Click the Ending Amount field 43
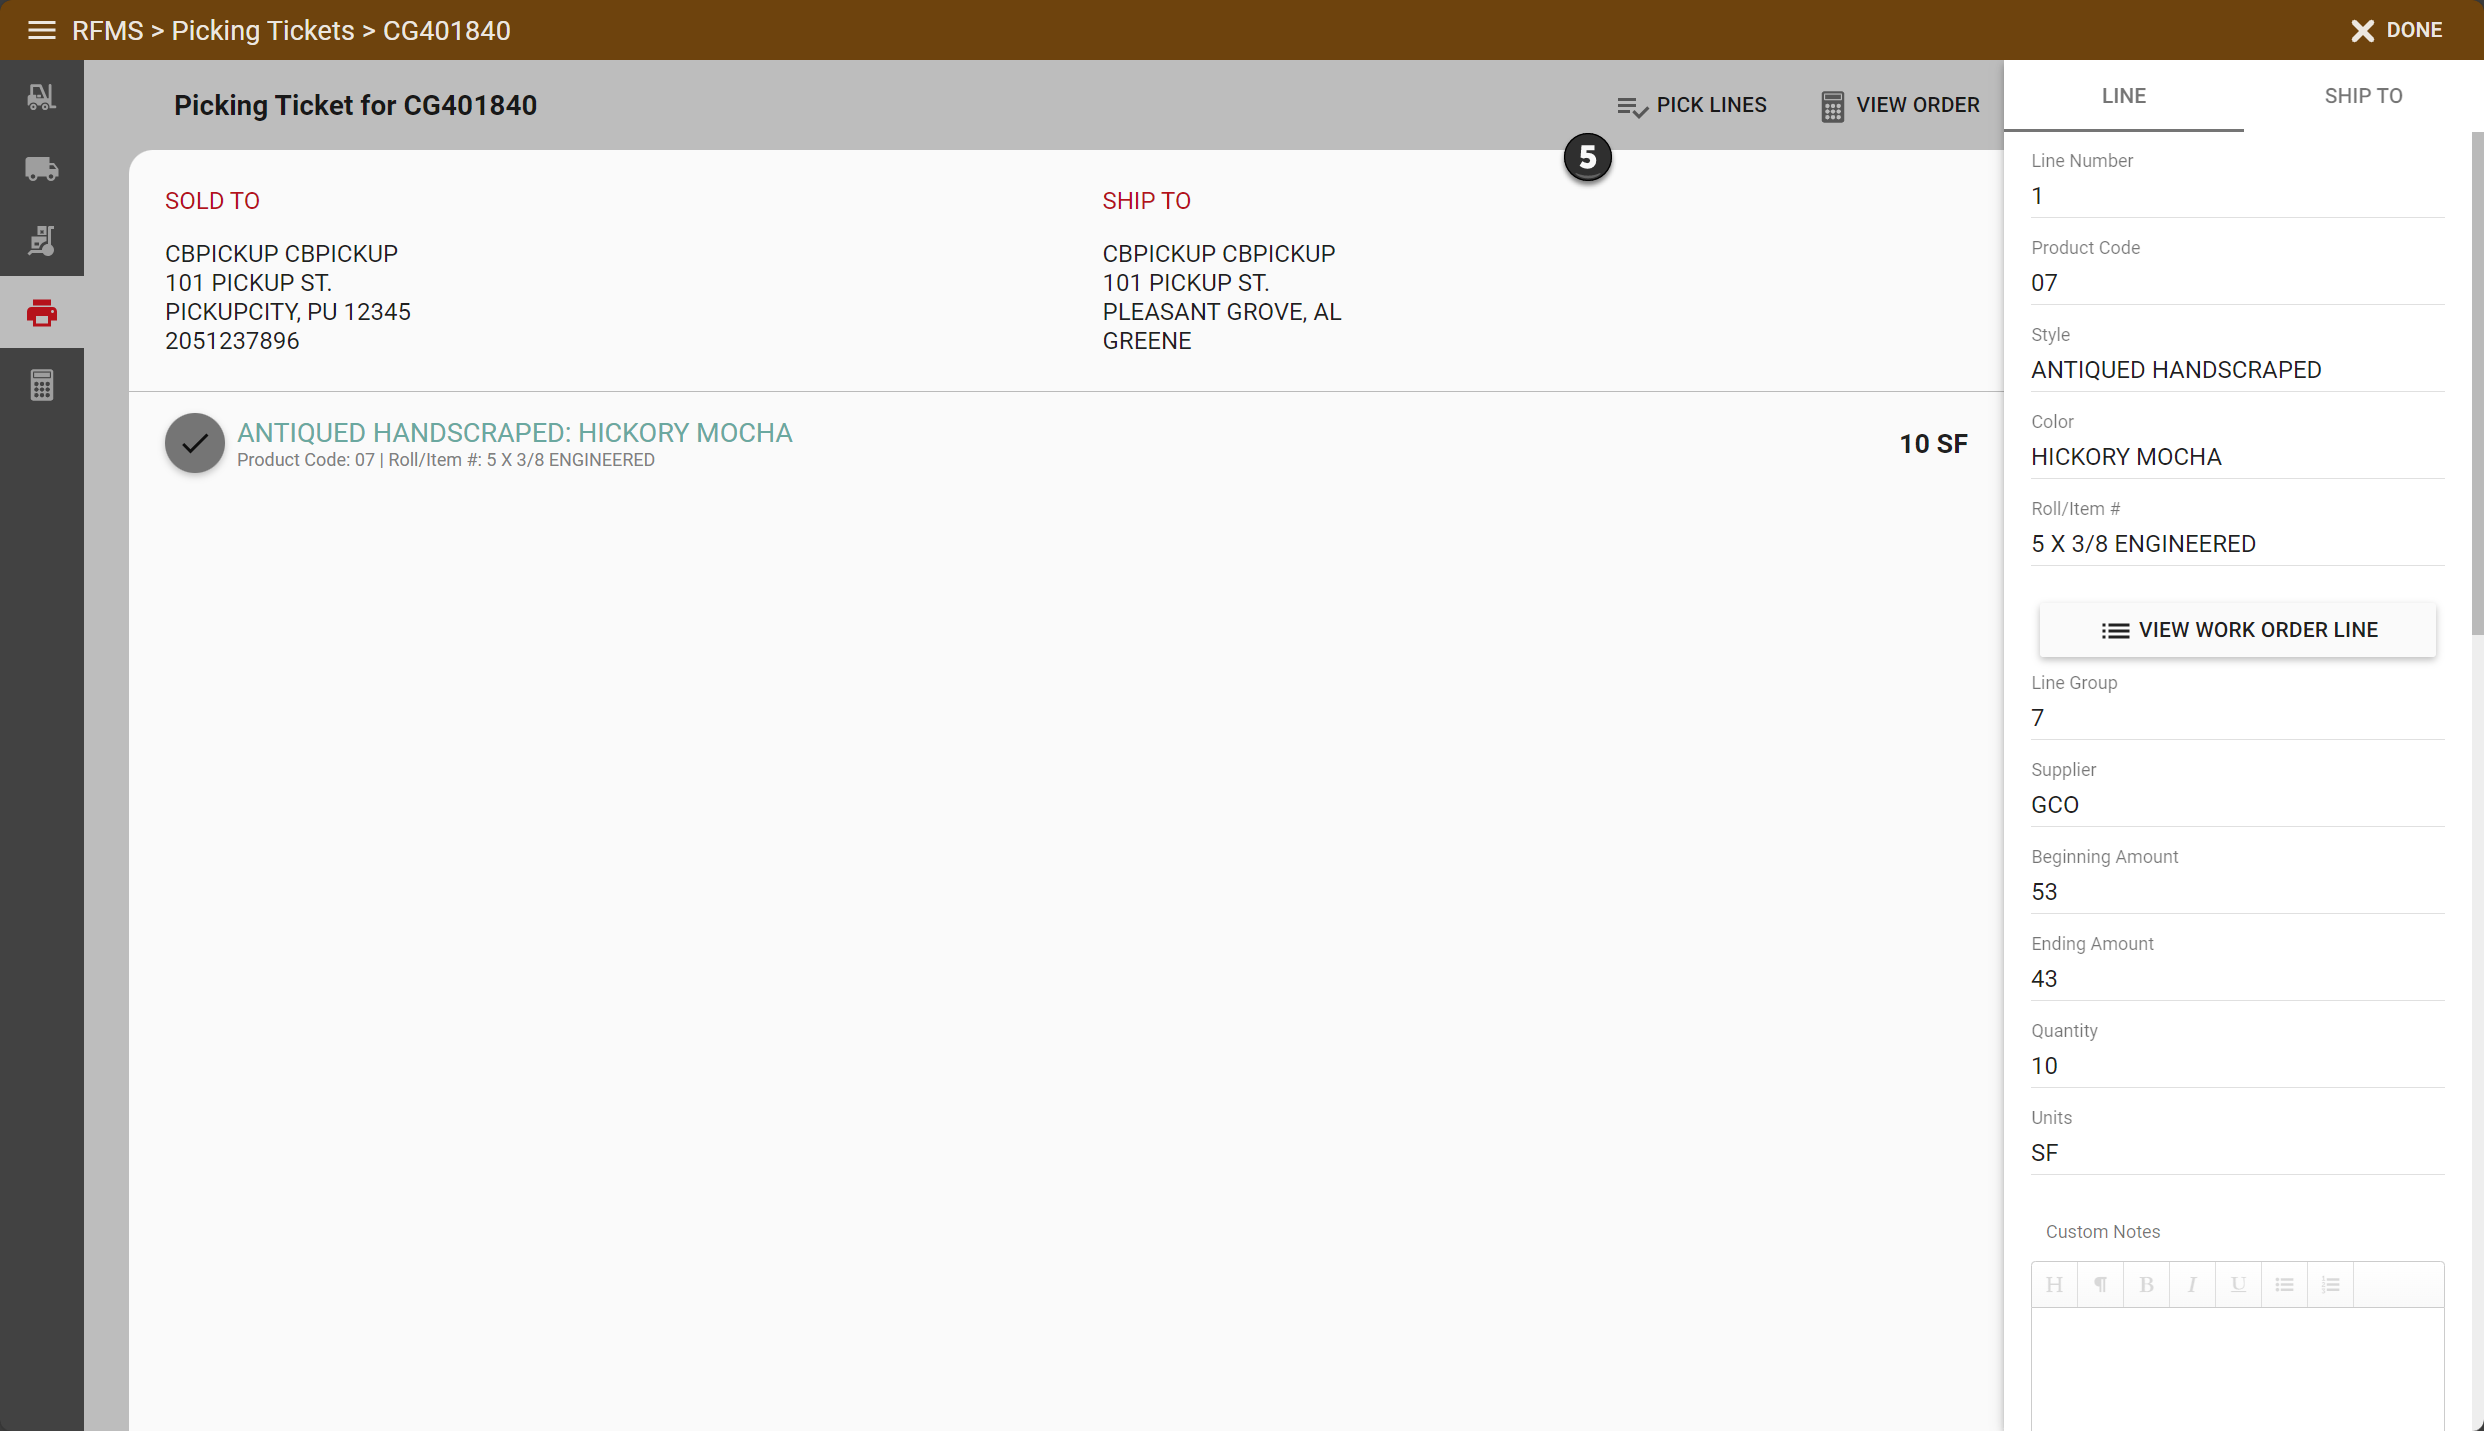 pos(2237,979)
